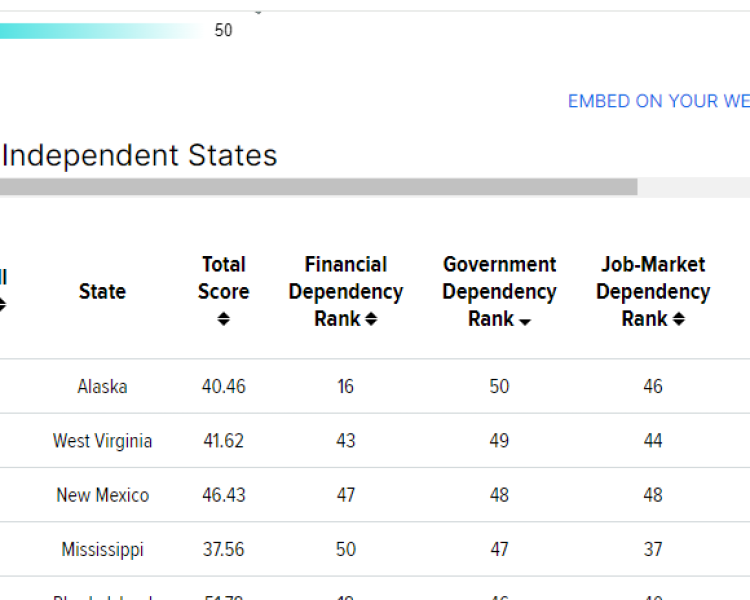Click the legend label 50
Image resolution: width=750 pixels, height=600 pixels.
pyautogui.click(x=223, y=31)
